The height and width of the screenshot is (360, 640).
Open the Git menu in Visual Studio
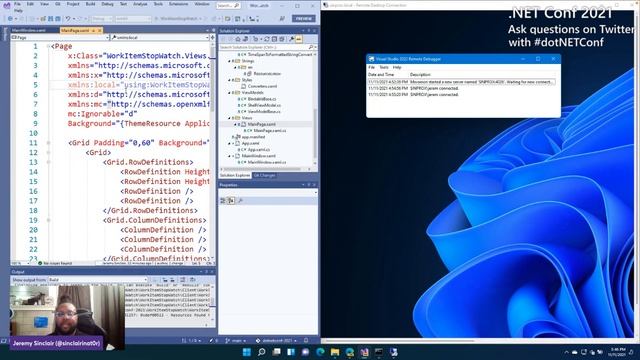[58, 4]
